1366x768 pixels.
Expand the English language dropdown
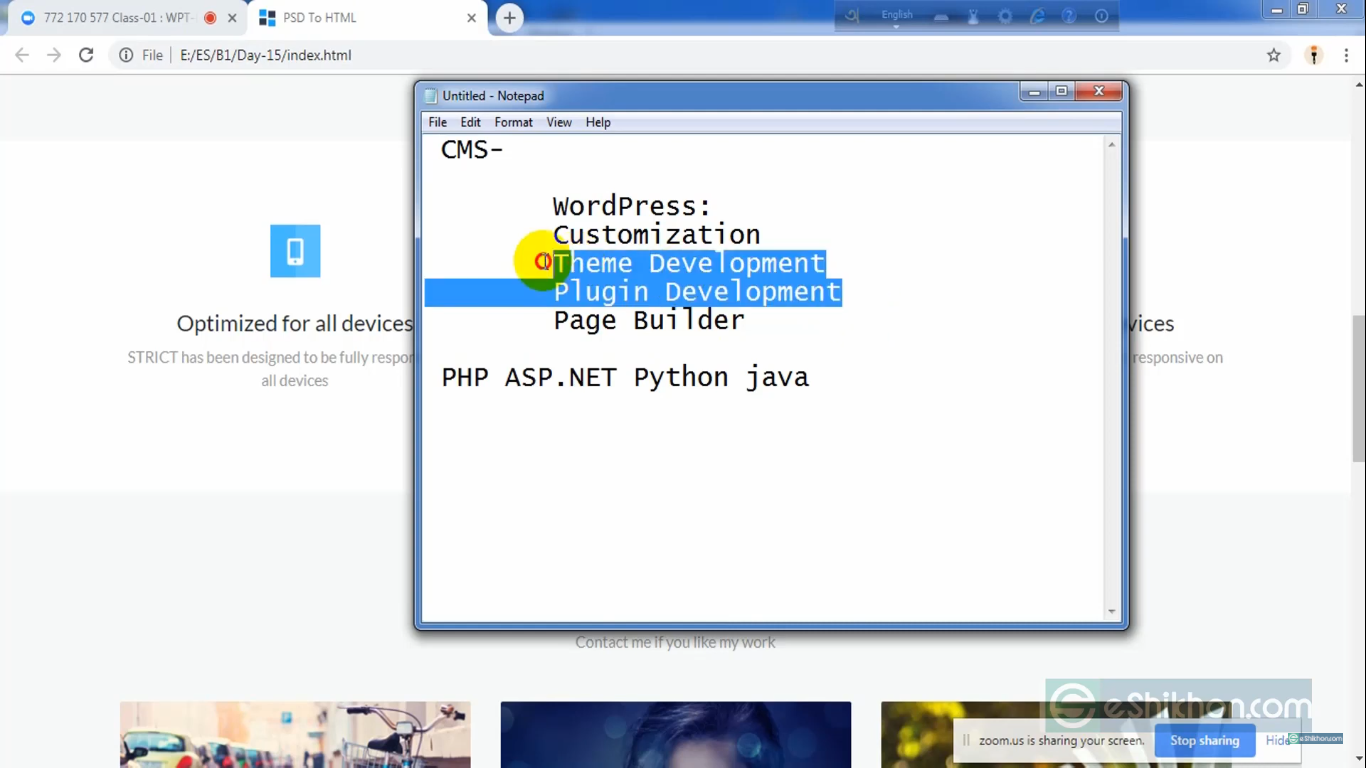pos(897,16)
